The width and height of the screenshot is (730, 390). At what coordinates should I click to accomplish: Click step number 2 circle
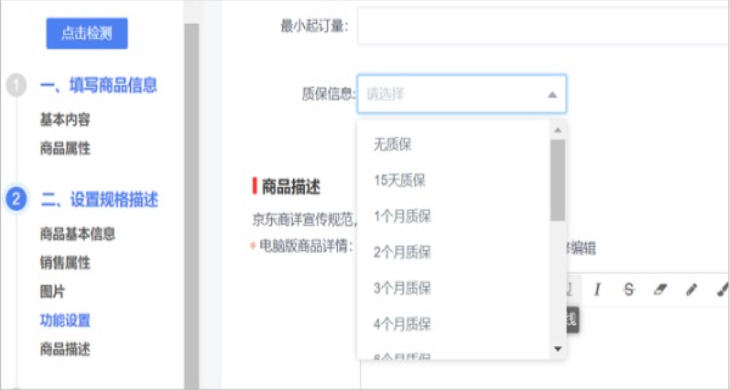(x=16, y=199)
